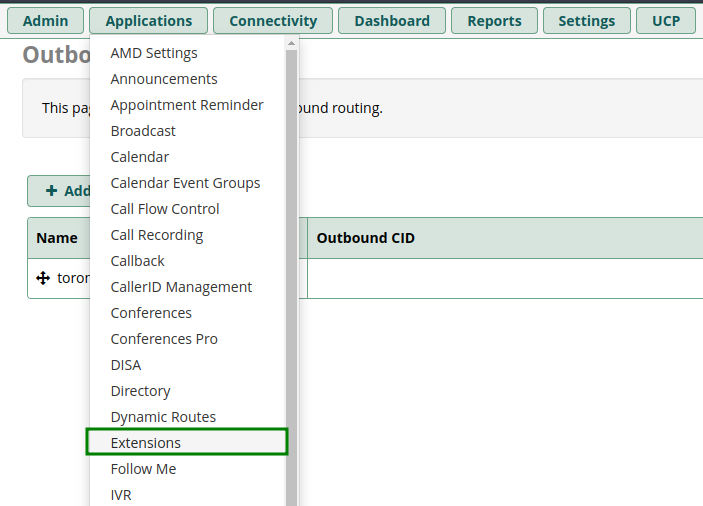703x506 pixels.
Task: Sort by the Outbound CID column header
Action: 365,238
